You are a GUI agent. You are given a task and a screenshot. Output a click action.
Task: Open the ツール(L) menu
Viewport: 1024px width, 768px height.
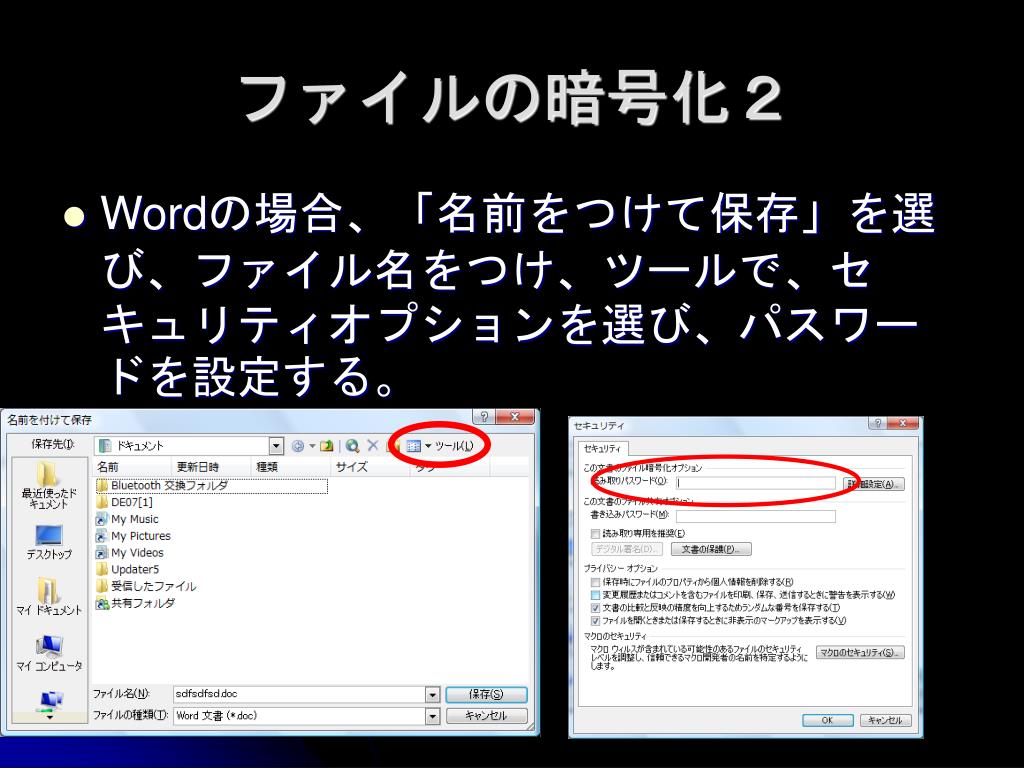(x=454, y=446)
